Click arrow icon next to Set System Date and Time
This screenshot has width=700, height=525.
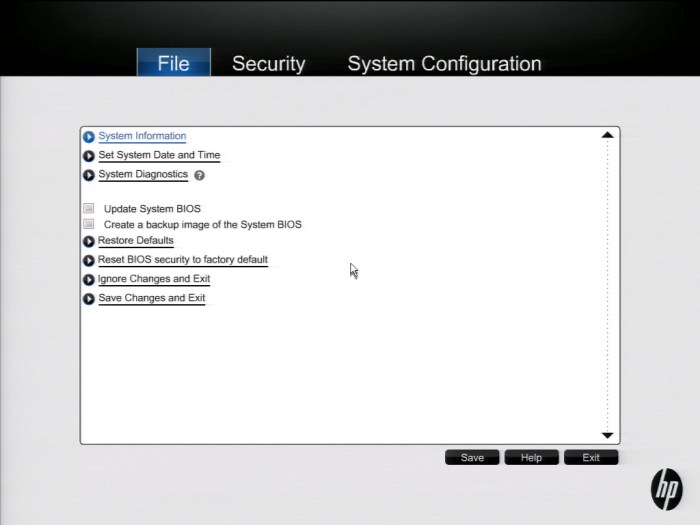pos(89,156)
